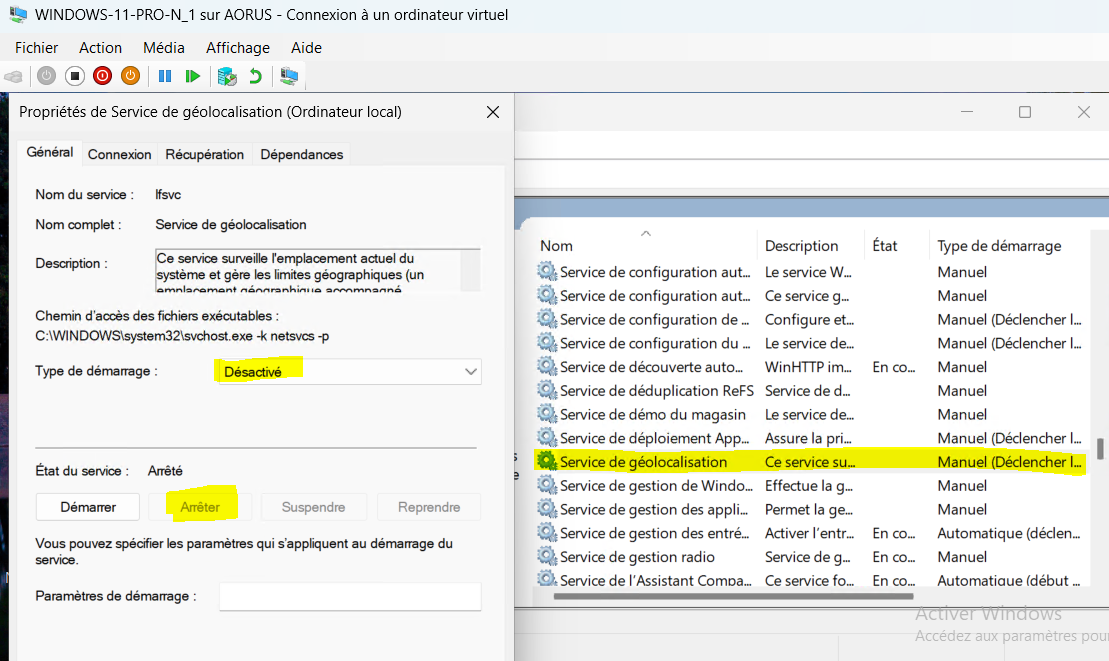Create a checkpoint with the server-clock icon
This screenshot has width=1109, height=661.
[x=227, y=76]
